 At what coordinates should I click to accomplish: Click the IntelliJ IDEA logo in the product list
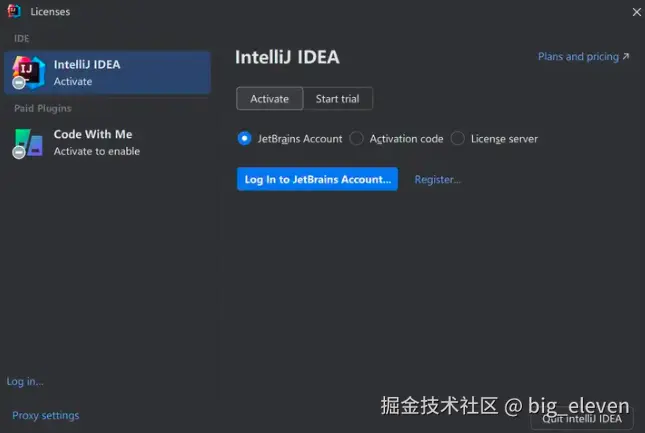tap(28, 72)
